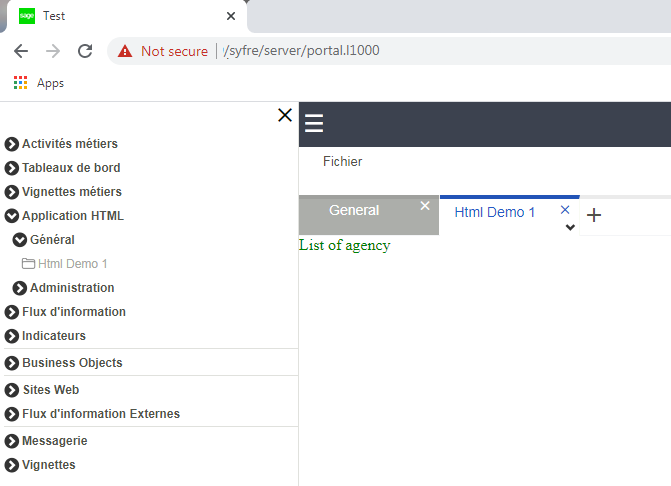
Task: Click the browser forward arrow
Action: coord(53,51)
